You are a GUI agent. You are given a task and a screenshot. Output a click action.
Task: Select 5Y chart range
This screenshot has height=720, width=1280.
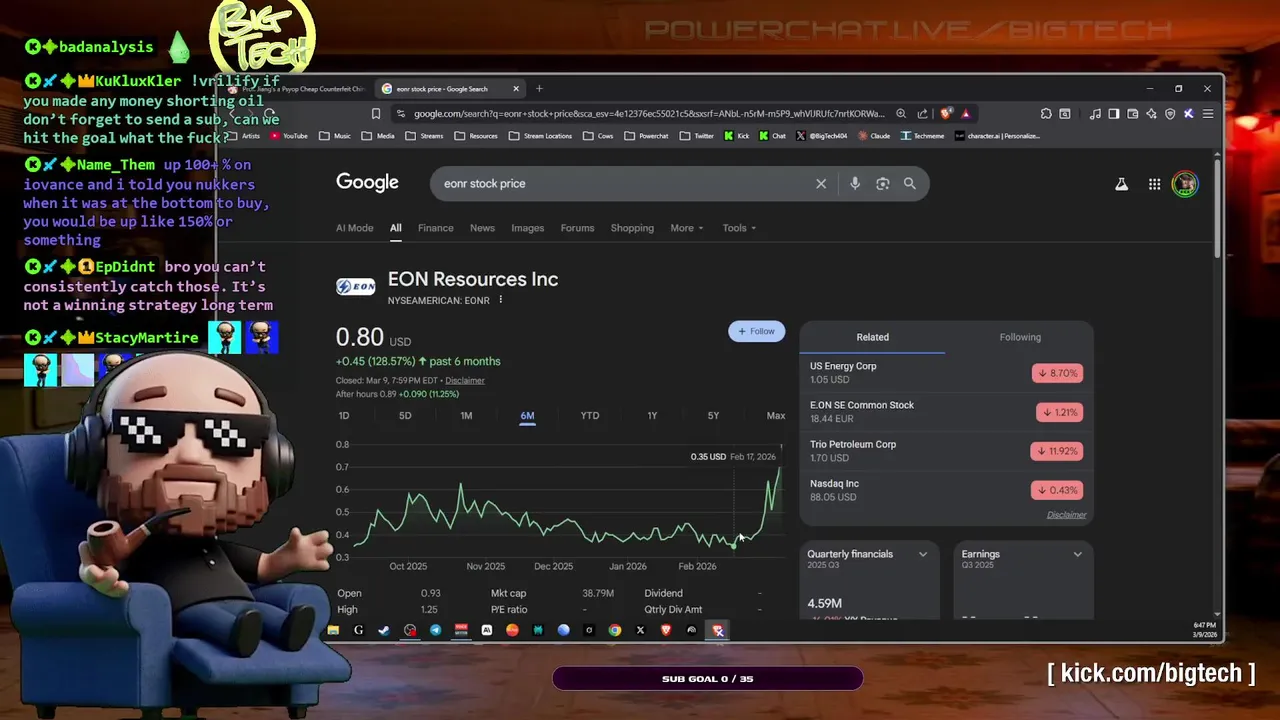(x=713, y=416)
